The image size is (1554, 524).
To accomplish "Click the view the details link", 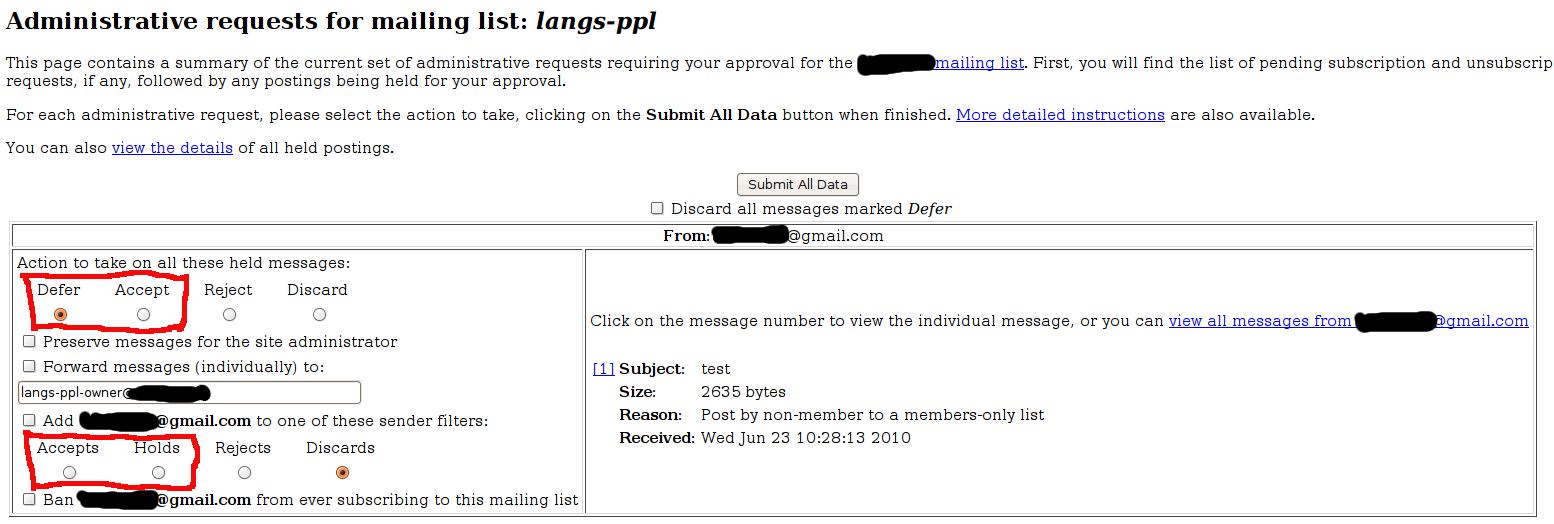I will pyautogui.click(x=172, y=149).
